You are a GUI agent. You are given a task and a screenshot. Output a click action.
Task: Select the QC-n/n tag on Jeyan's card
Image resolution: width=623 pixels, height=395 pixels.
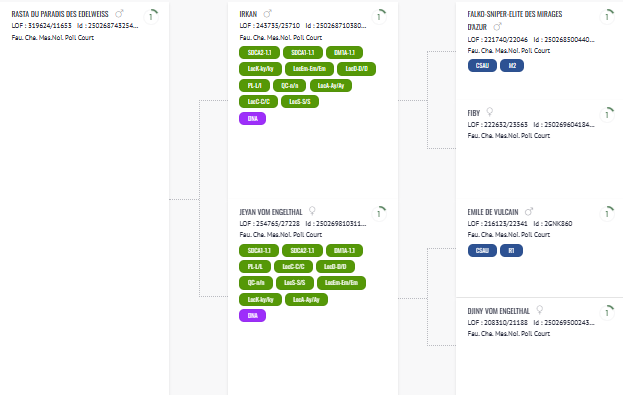pos(256,283)
